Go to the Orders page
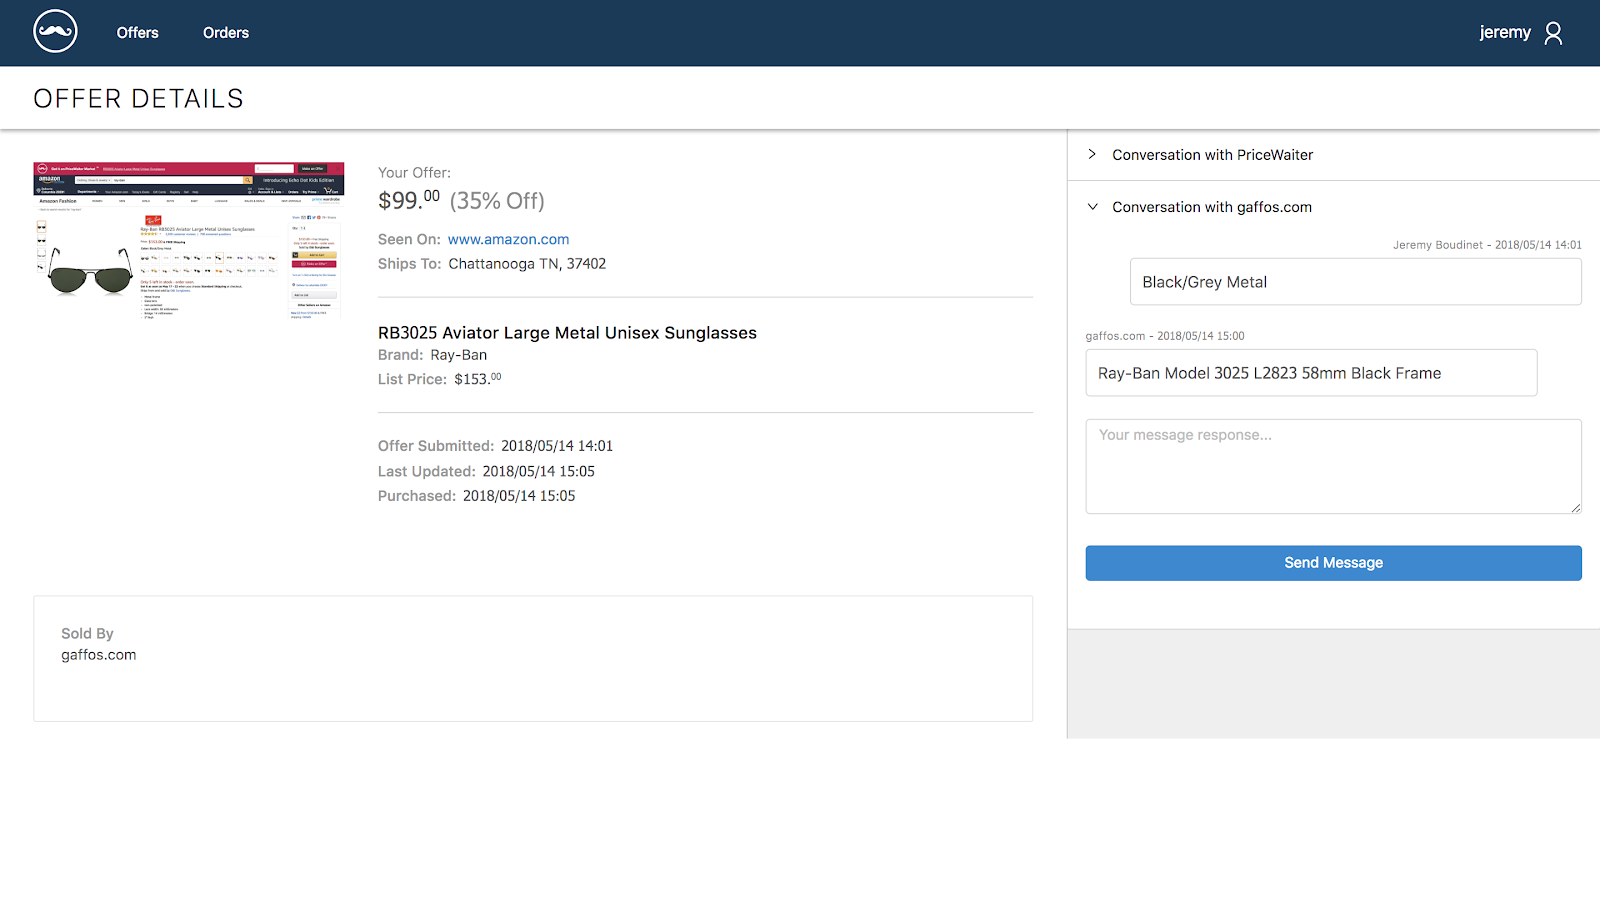This screenshot has height=913, width=1600. pos(226,33)
